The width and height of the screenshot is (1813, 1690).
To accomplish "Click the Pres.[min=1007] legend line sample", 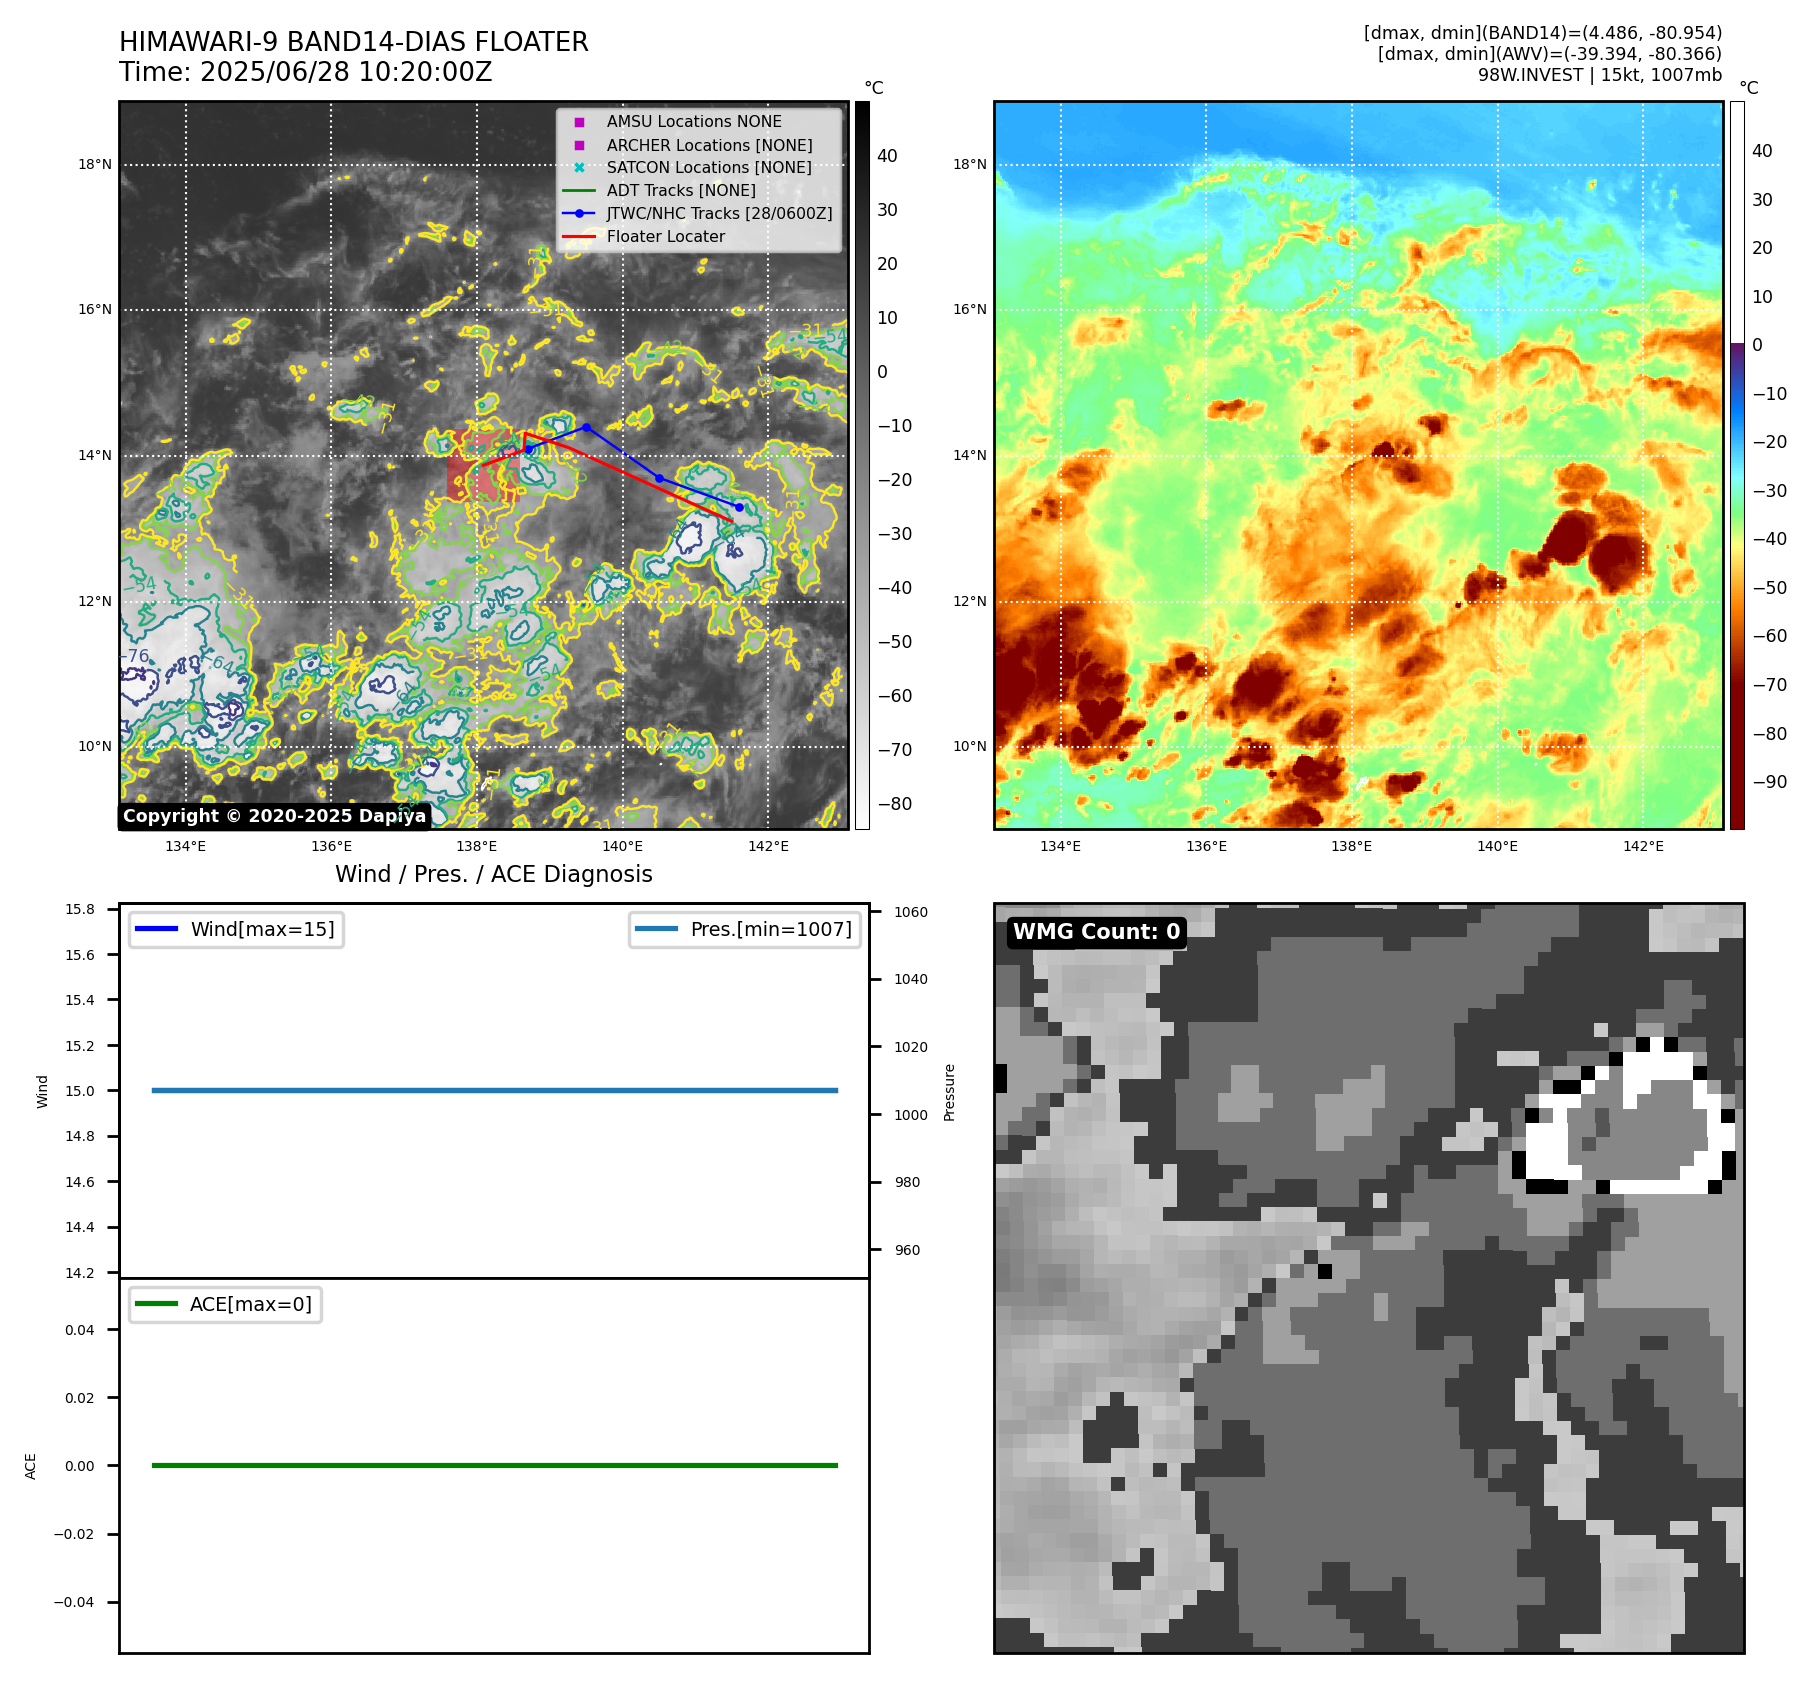I will click(656, 929).
